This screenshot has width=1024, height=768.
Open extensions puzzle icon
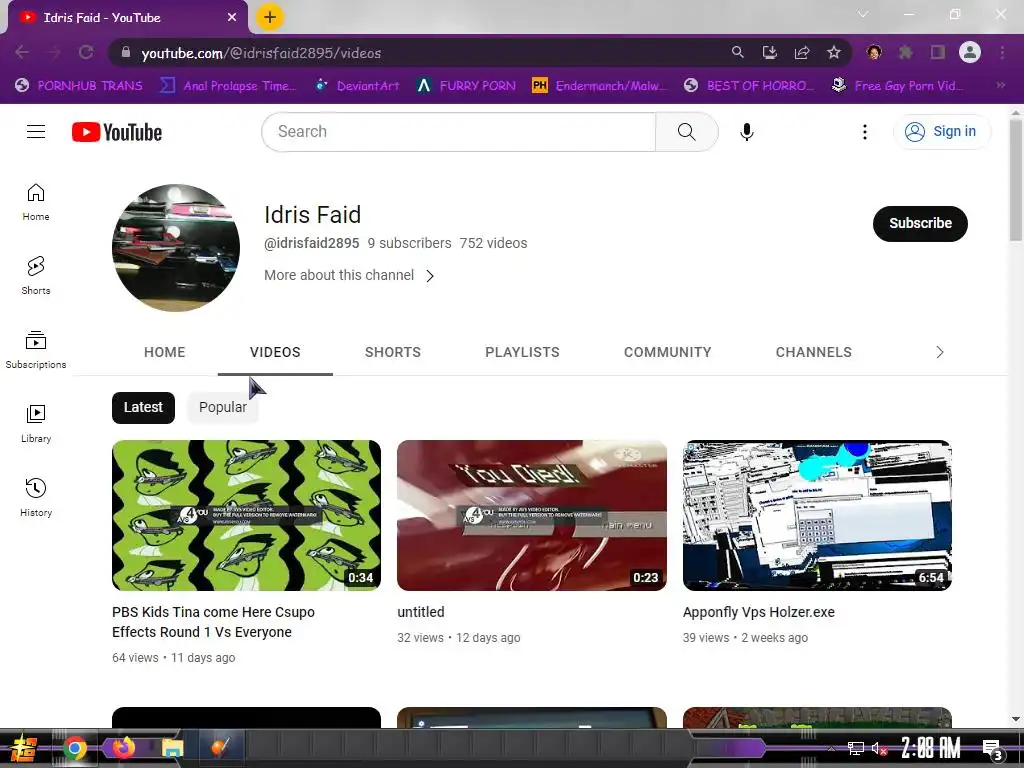point(906,52)
